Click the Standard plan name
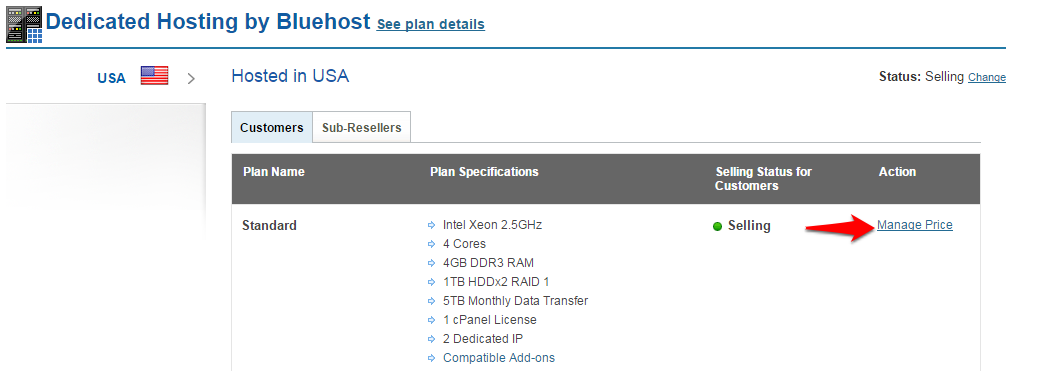Image resolution: width=1040 pixels, height=371 pixels. pos(269,226)
